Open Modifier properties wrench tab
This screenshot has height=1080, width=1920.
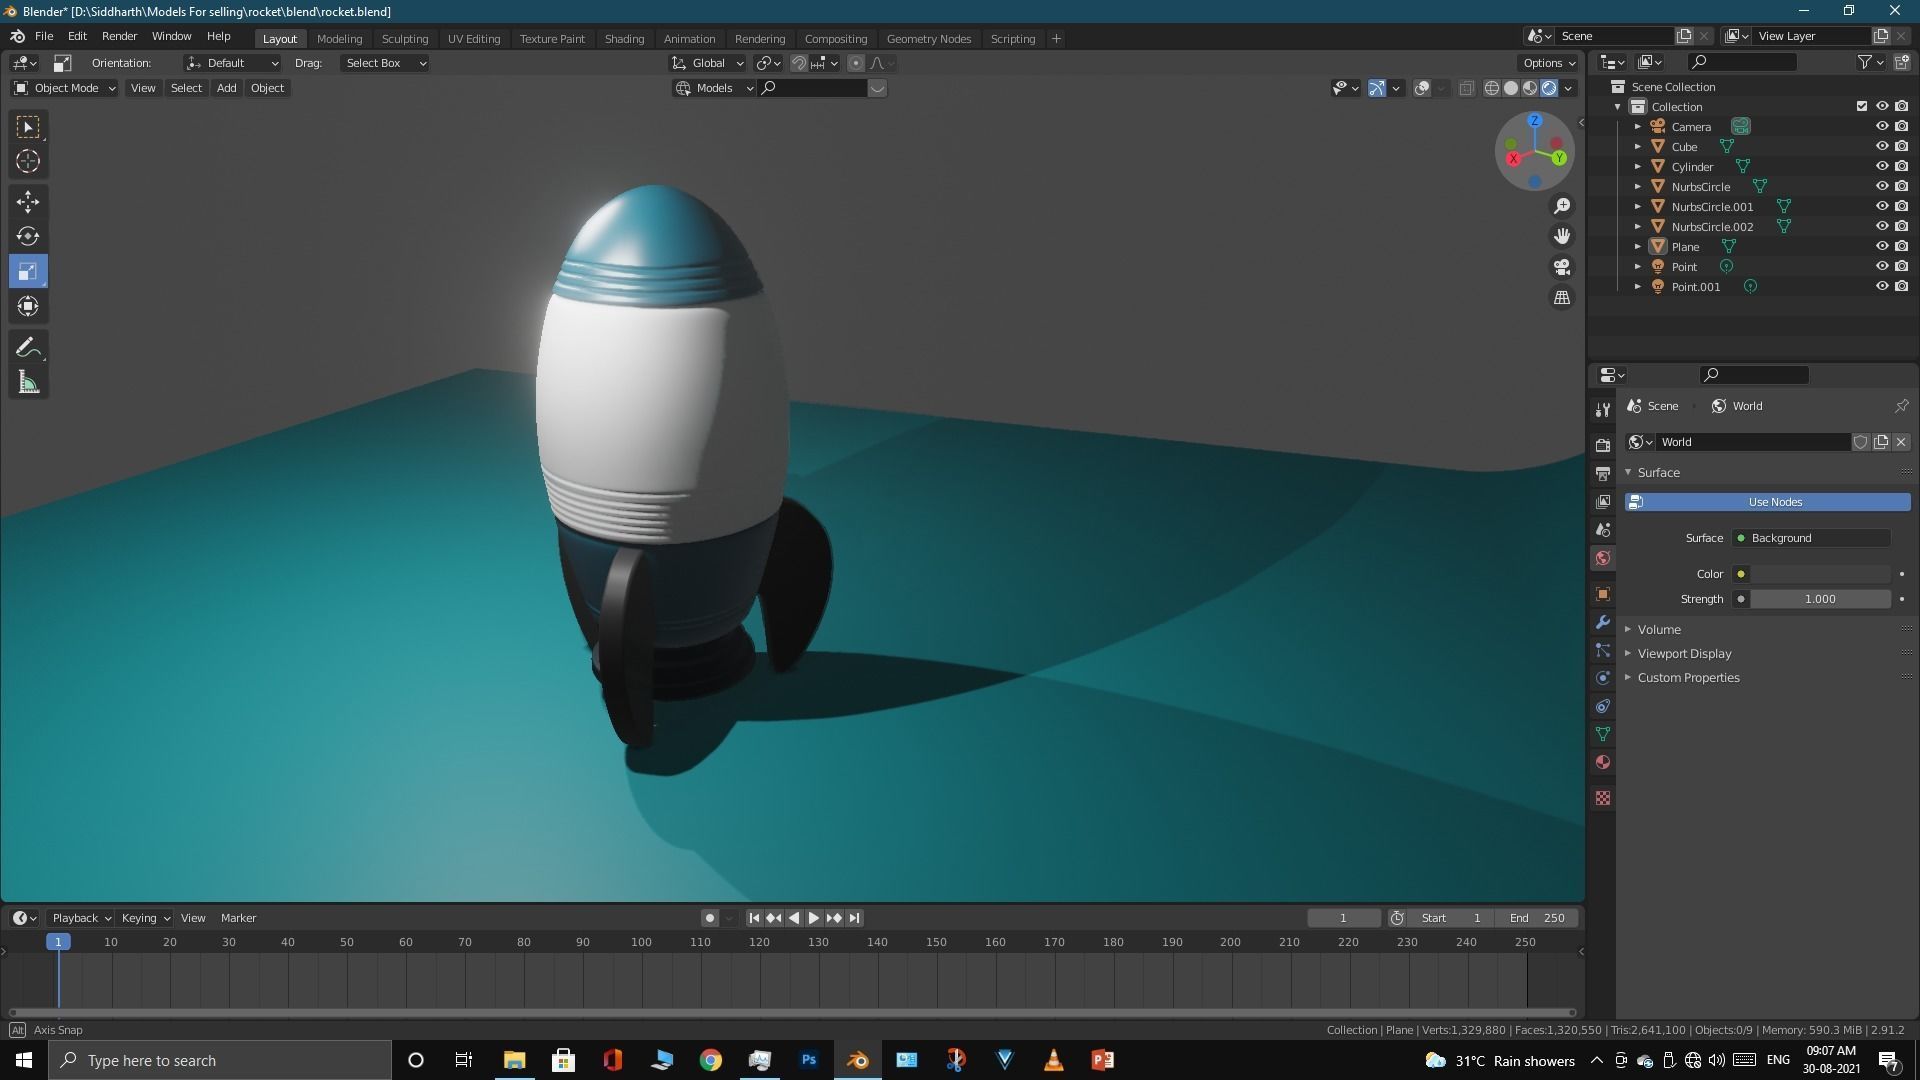coord(1603,622)
